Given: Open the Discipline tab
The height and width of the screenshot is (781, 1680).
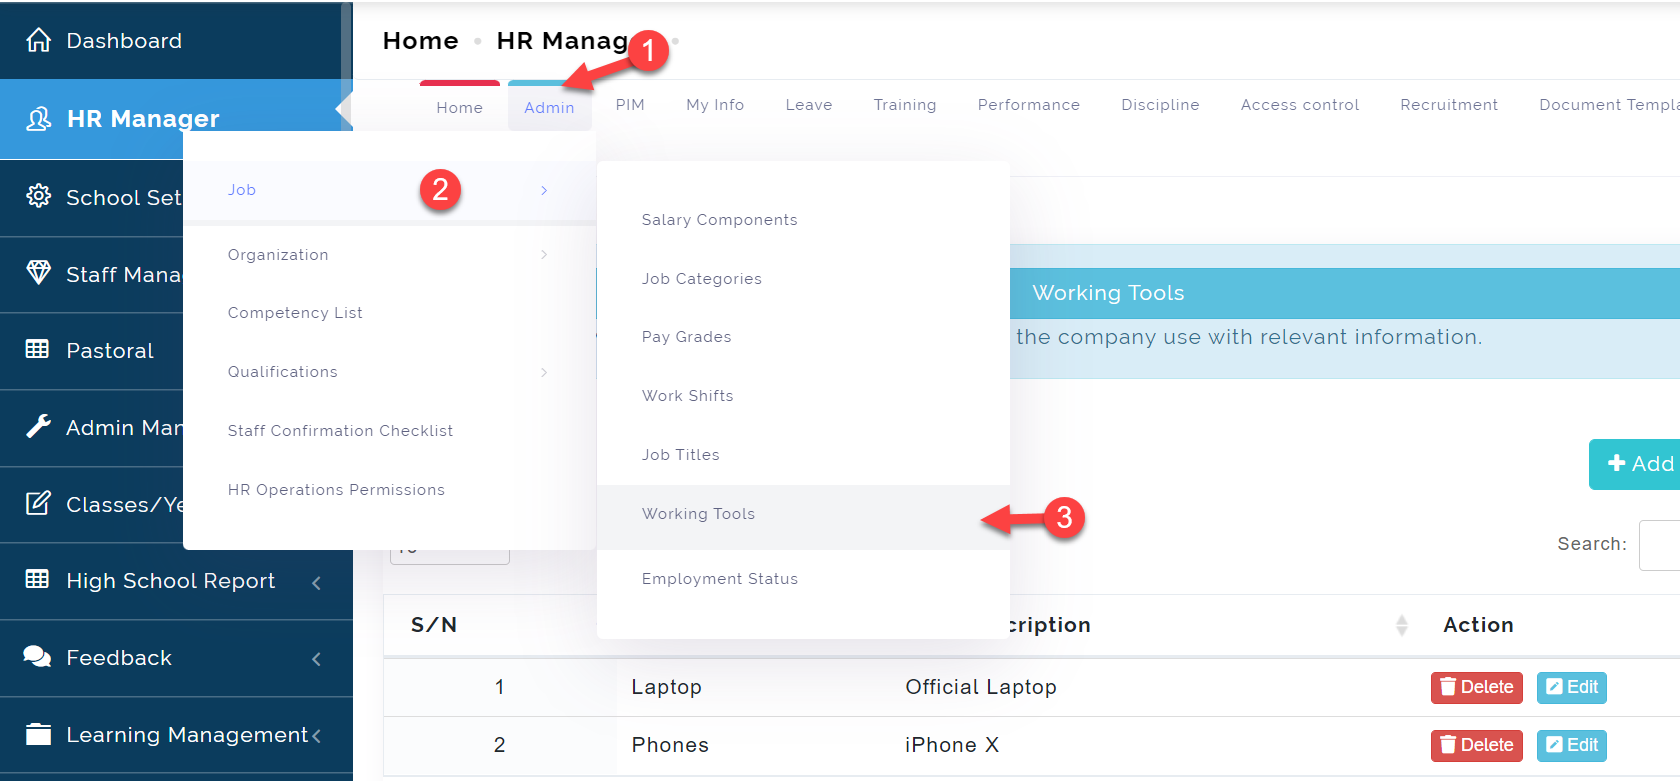Looking at the screenshot, I should pyautogui.click(x=1160, y=105).
